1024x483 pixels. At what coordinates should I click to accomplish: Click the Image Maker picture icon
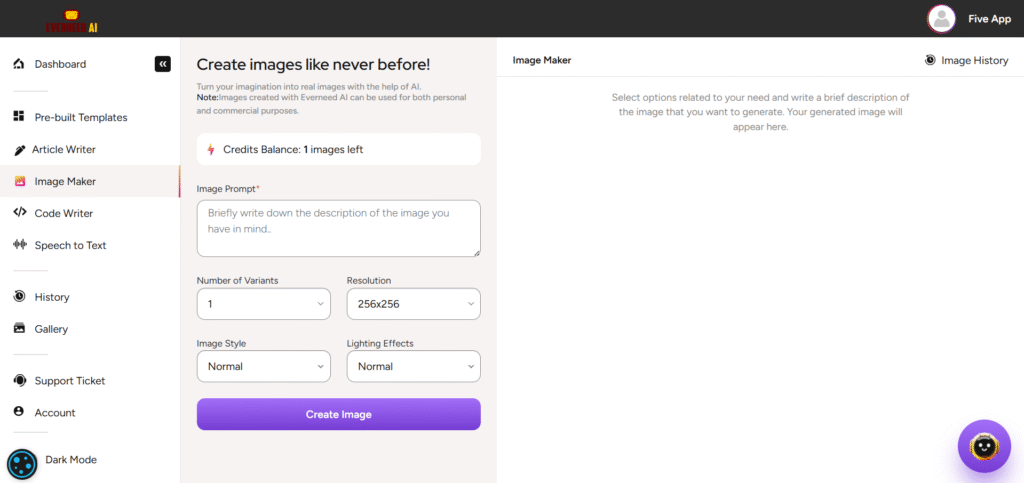20,181
